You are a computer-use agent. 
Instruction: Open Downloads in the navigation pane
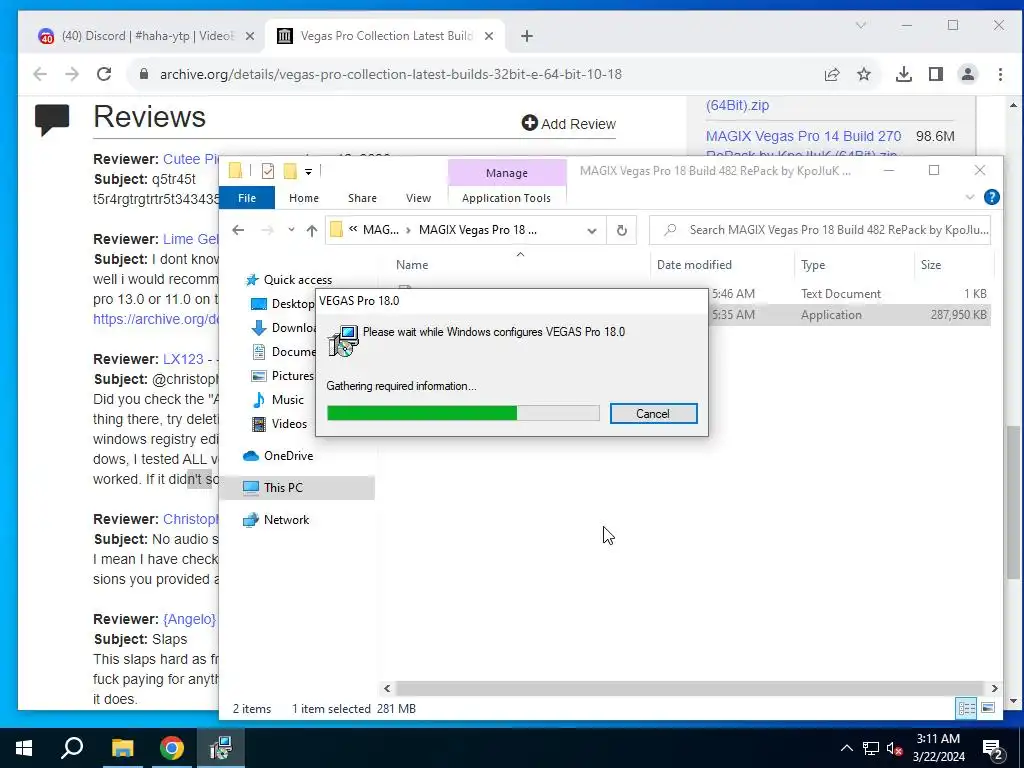tap(283, 328)
